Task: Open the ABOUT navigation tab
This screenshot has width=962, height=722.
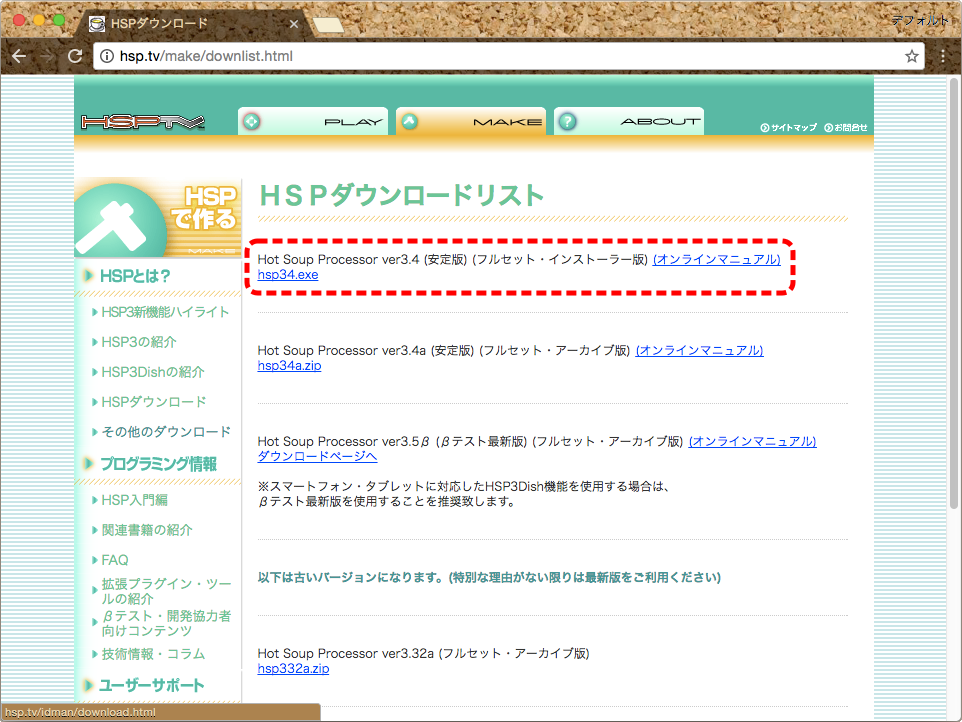Action: 629,121
